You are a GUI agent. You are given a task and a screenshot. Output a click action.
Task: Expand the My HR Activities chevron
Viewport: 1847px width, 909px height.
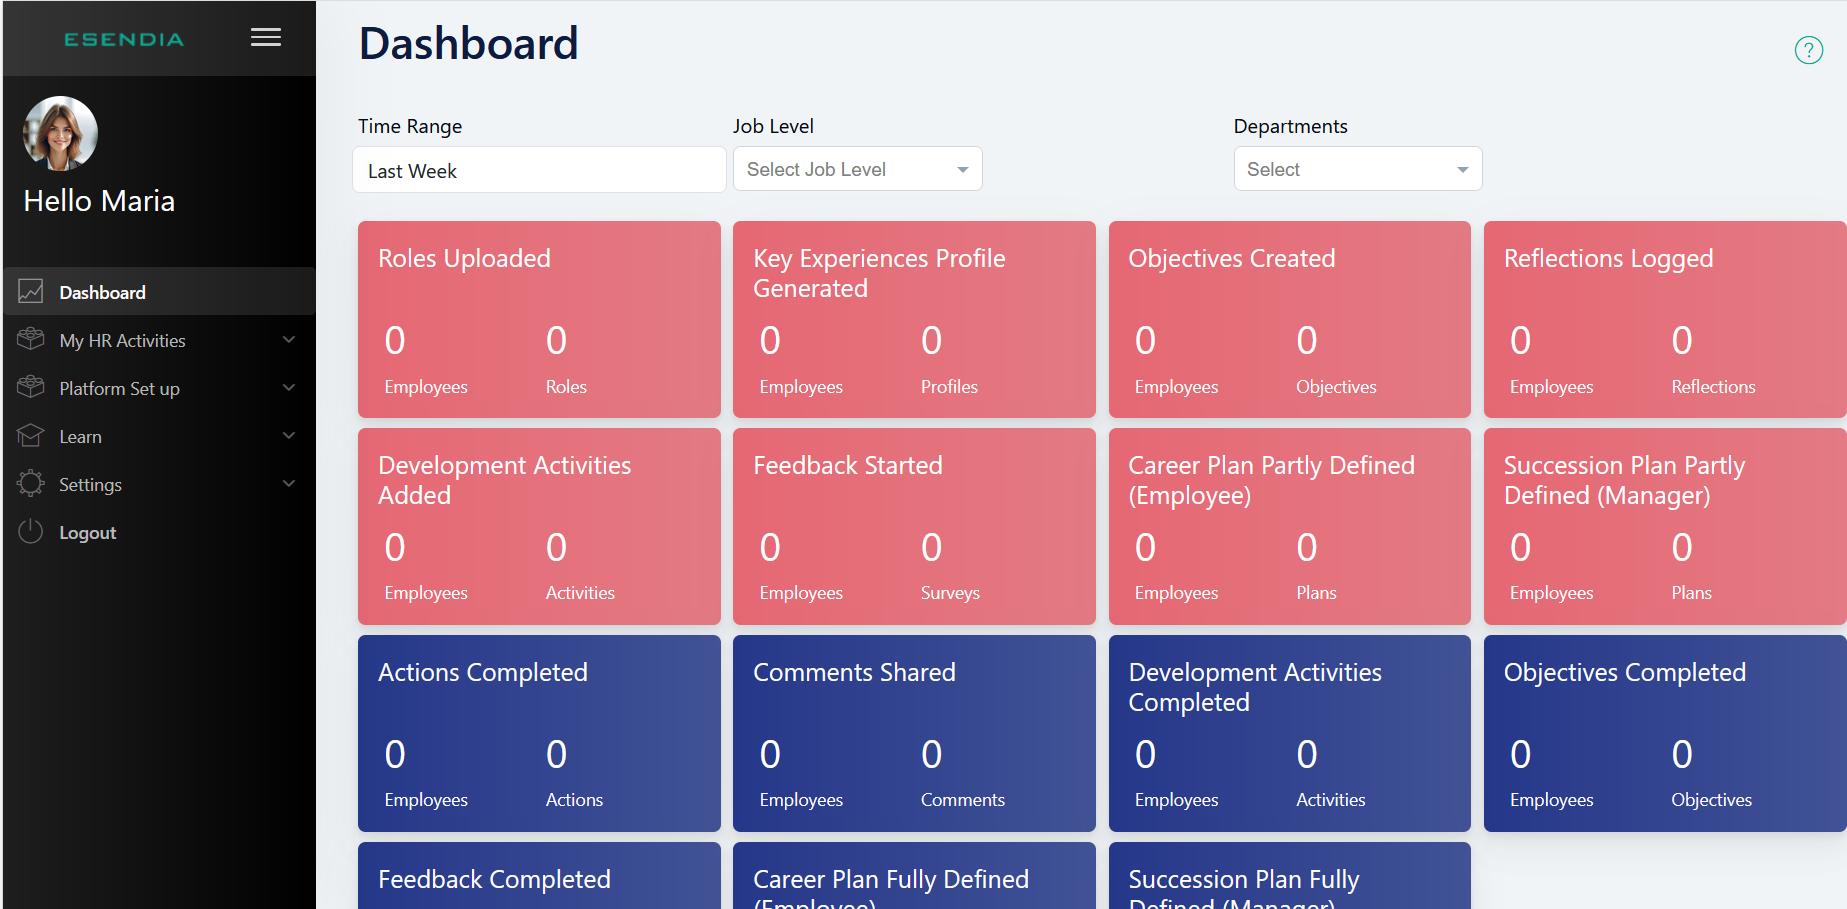tap(289, 340)
